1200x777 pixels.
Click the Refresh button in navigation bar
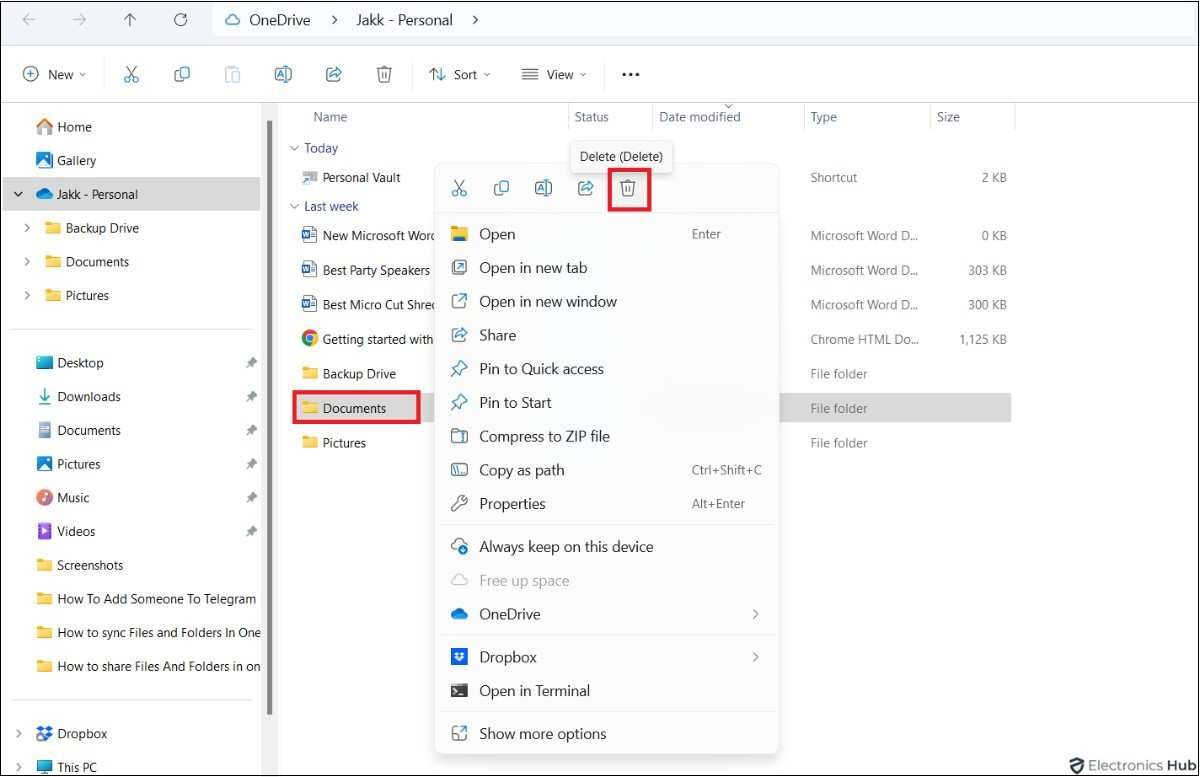(180, 20)
